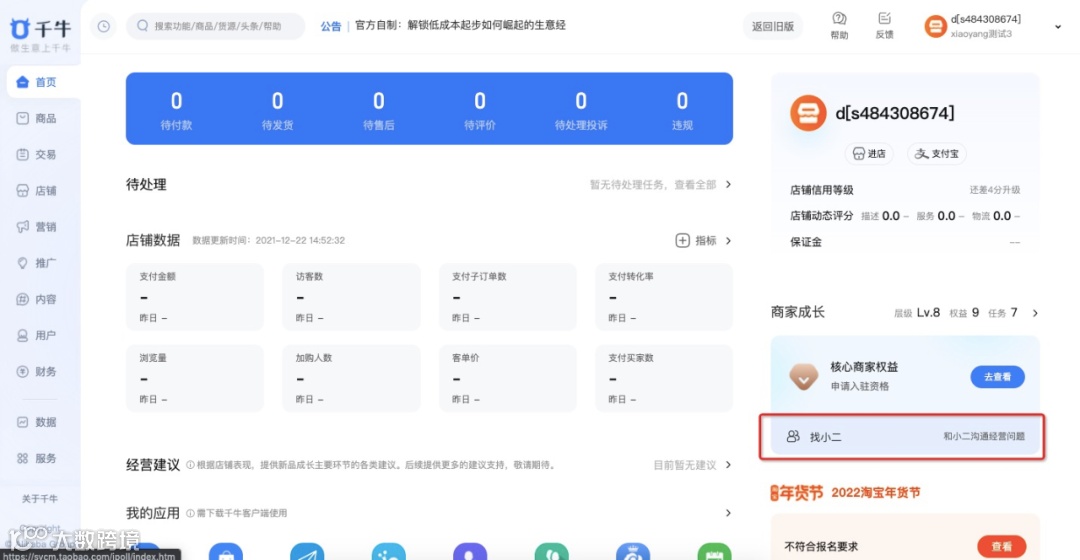Viewport: 1080px width, 560px height.
Task: Click the 经营建议 info icon
Action: 190,465
